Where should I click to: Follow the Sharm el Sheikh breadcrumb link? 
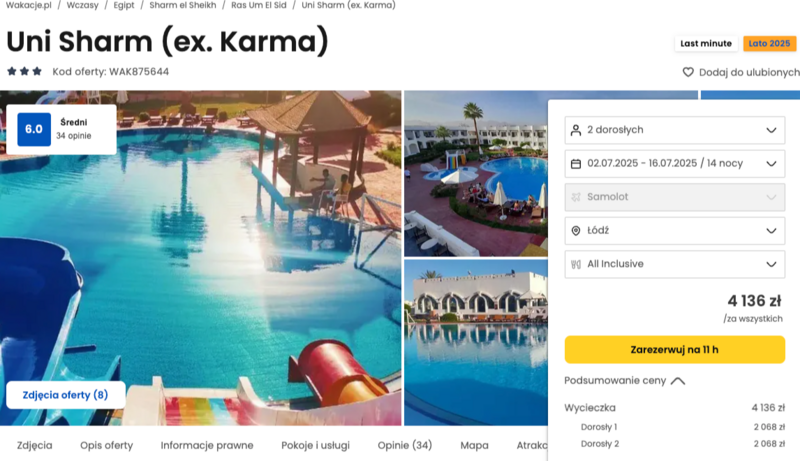tap(183, 5)
